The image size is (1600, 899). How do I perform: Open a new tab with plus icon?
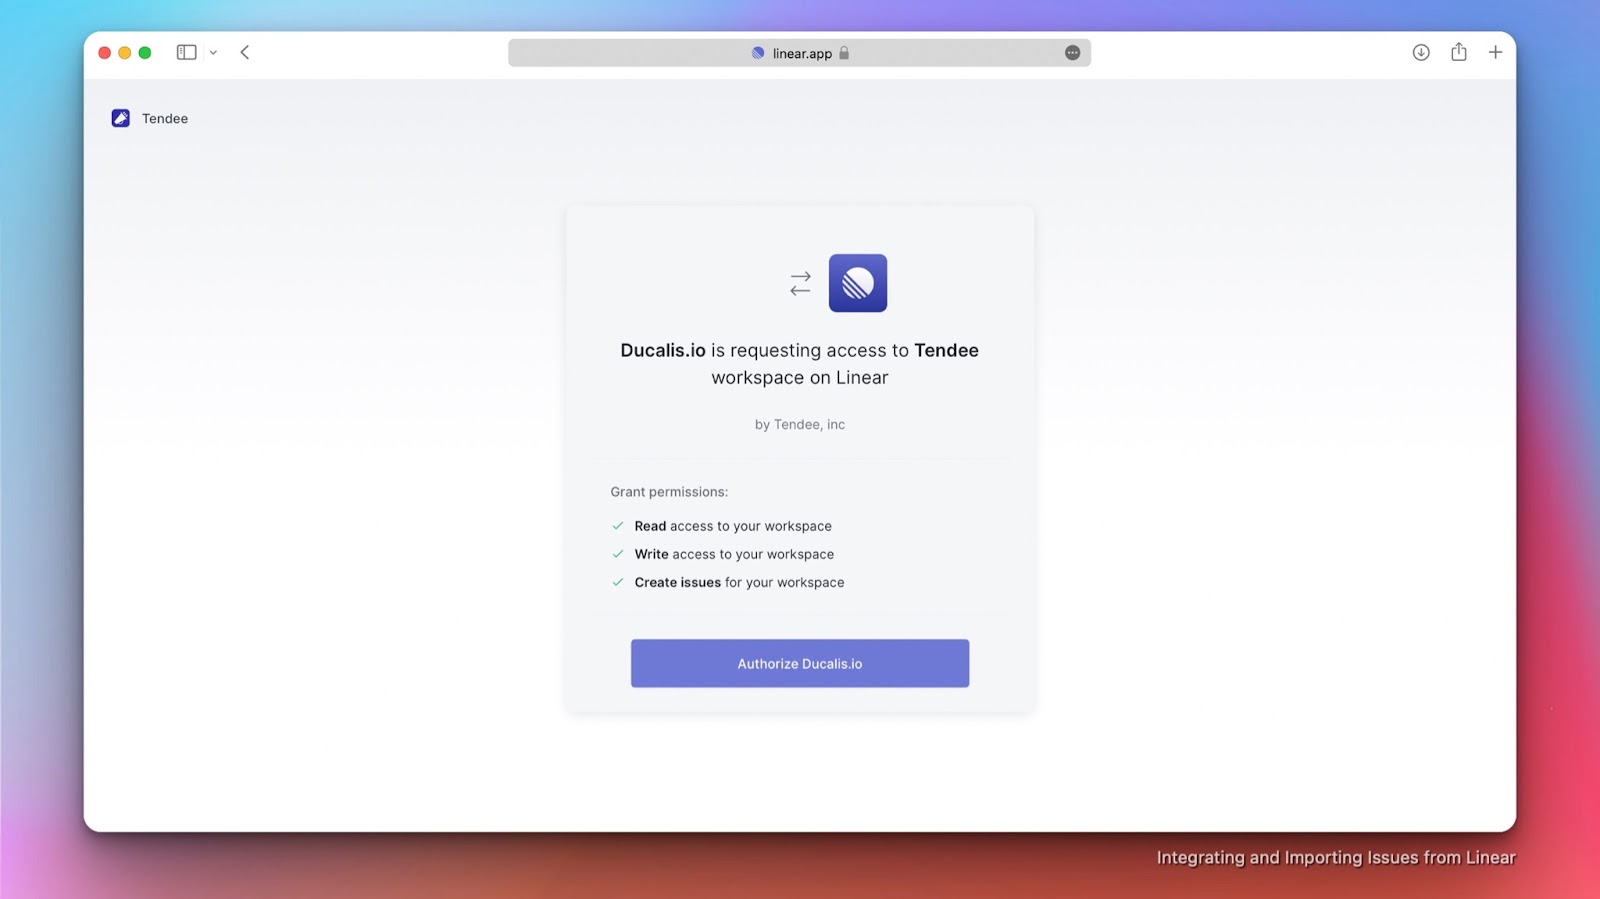pyautogui.click(x=1495, y=52)
